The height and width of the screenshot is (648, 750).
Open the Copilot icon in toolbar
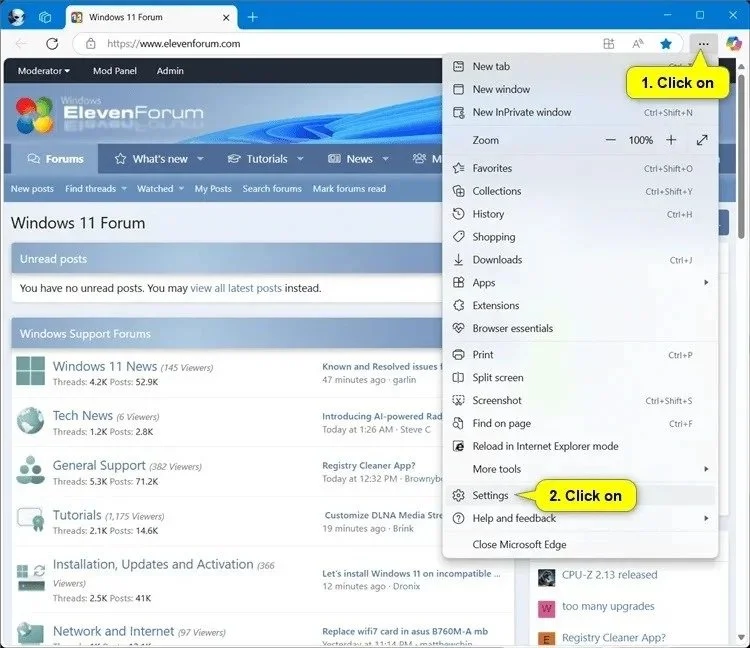pyautogui.click(x=733, y=44)
